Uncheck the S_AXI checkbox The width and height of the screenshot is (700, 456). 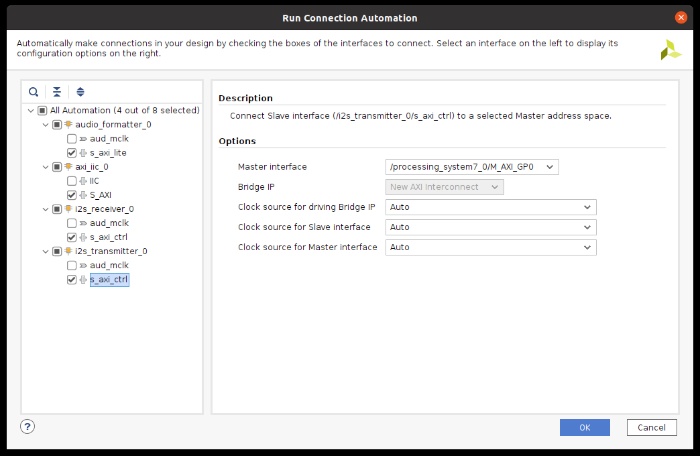point(71,195)
